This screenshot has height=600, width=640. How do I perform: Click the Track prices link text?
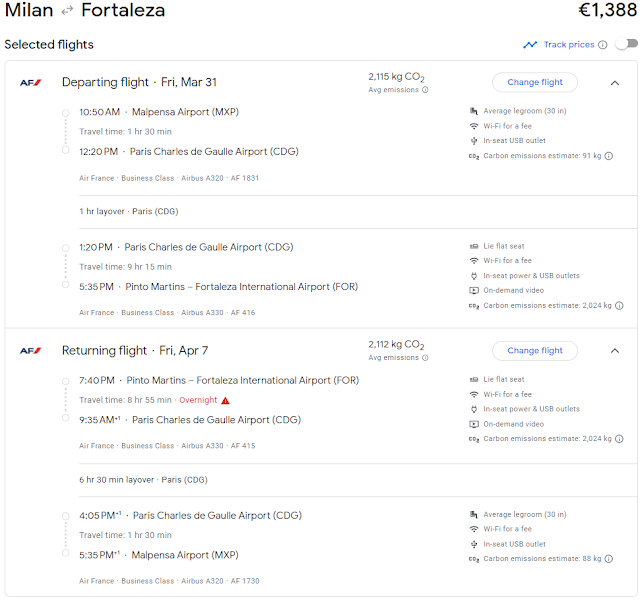pyautogui.click(x=569, y=44)
